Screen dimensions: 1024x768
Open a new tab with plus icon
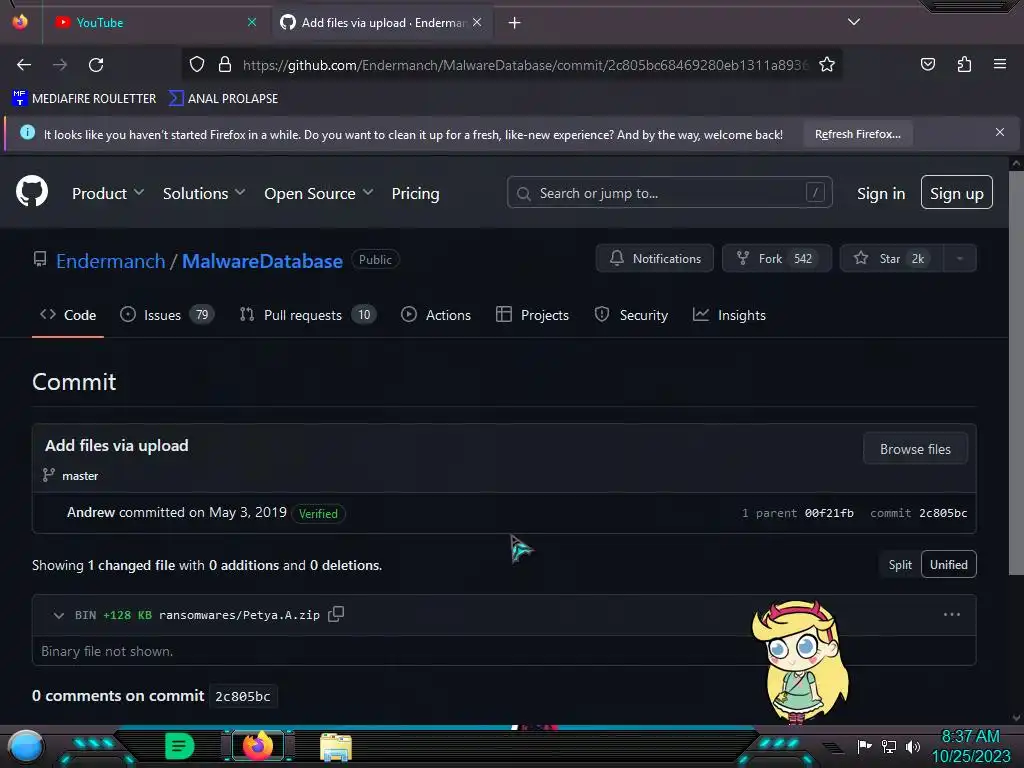[x=515, y=23]
